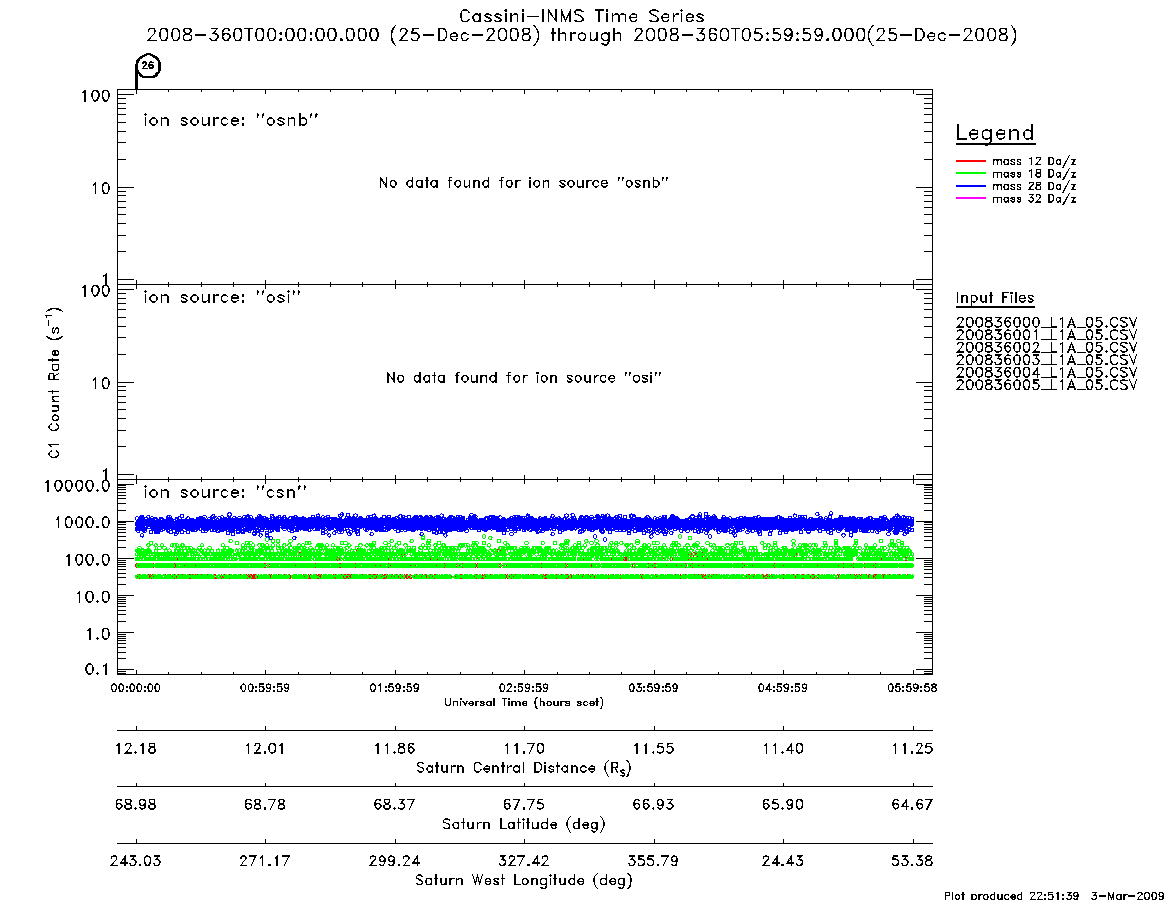Click the date range subtitle text

581,35
